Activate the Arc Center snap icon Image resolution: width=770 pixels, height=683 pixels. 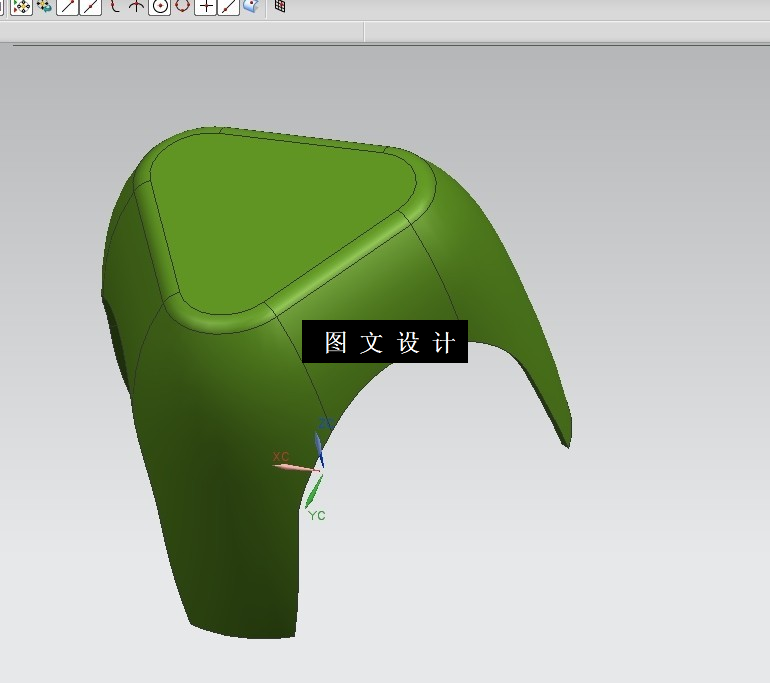pyautogui.click(x=160, y=6)
